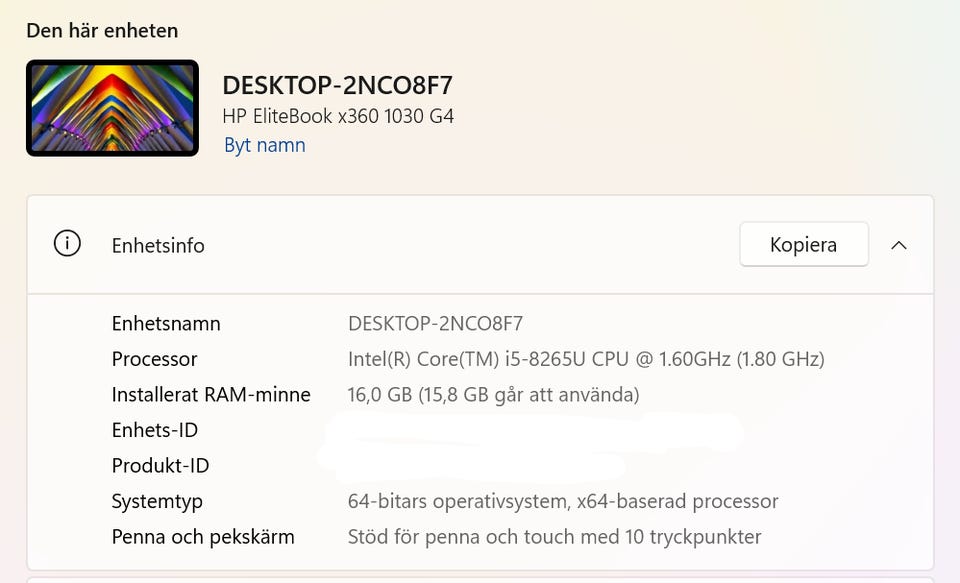Image resolution: width=960 pixels, height=583 pixels.
Task: Click the Processor row label
Action: tap(154, 359)
